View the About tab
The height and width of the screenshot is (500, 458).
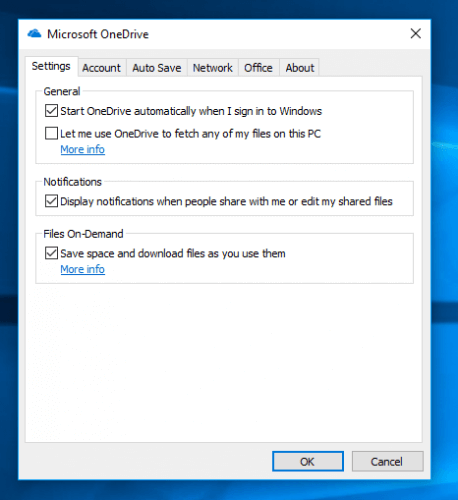(300, 68)
